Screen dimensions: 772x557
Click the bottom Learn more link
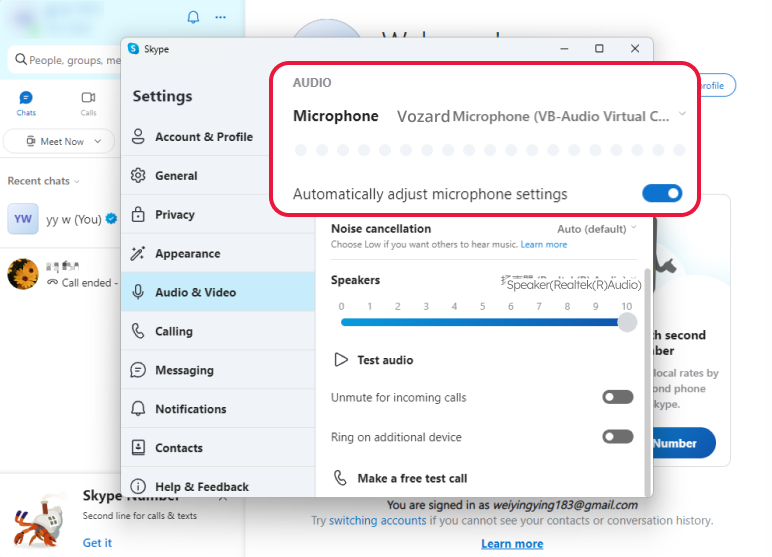pyautogui.click(x=512, y=544)
